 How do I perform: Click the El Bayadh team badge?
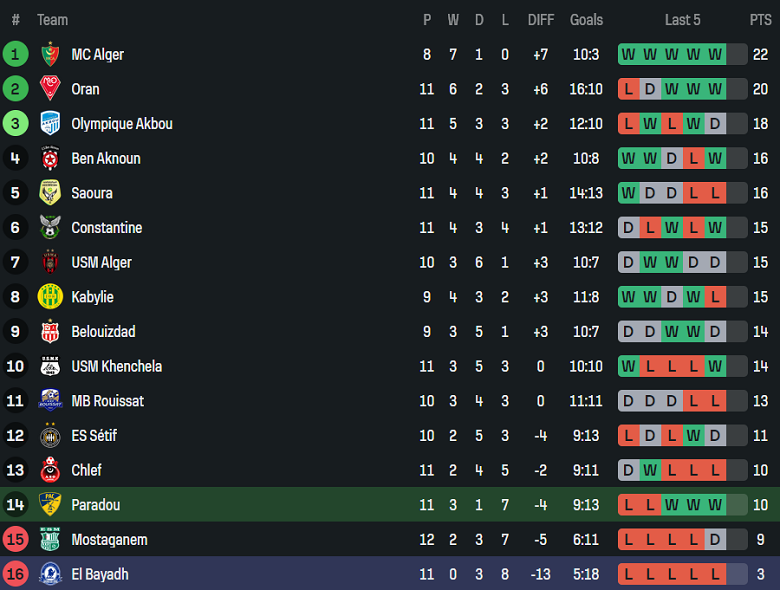coord(50,574)
